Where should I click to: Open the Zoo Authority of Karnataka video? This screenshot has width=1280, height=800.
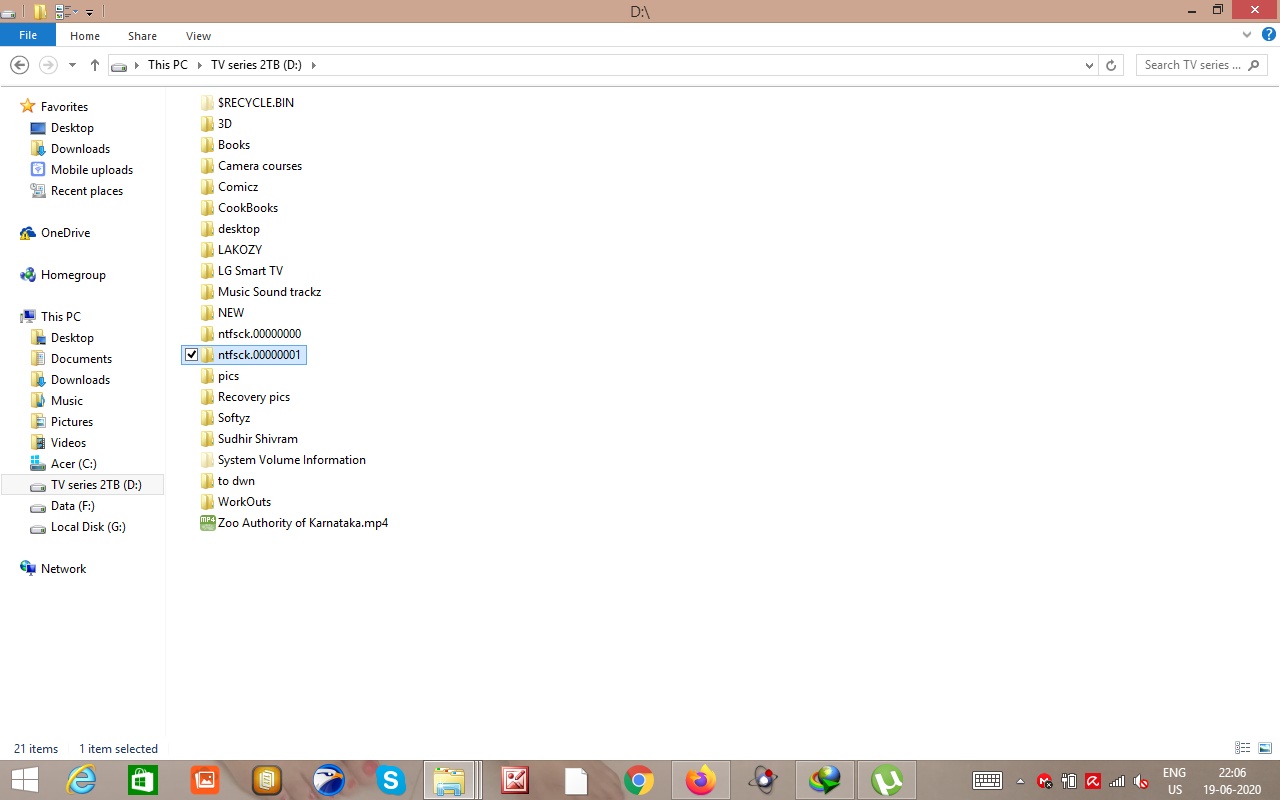[x=302, y=522]
